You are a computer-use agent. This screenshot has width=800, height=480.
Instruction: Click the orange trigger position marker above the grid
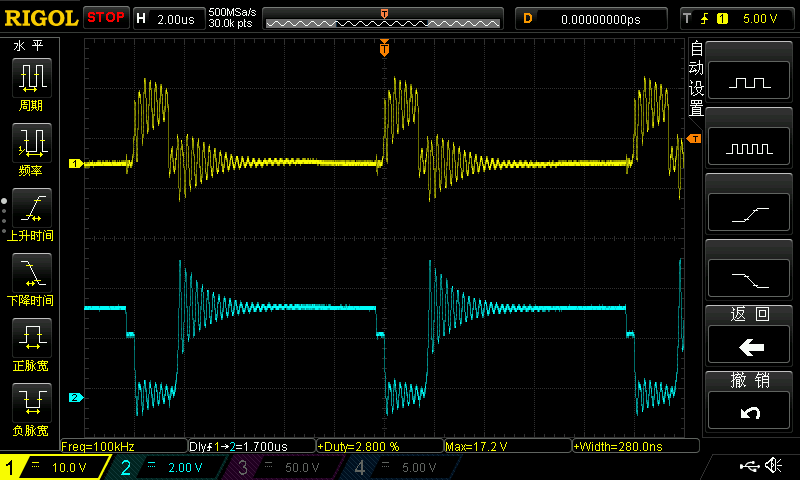[384, 48]
